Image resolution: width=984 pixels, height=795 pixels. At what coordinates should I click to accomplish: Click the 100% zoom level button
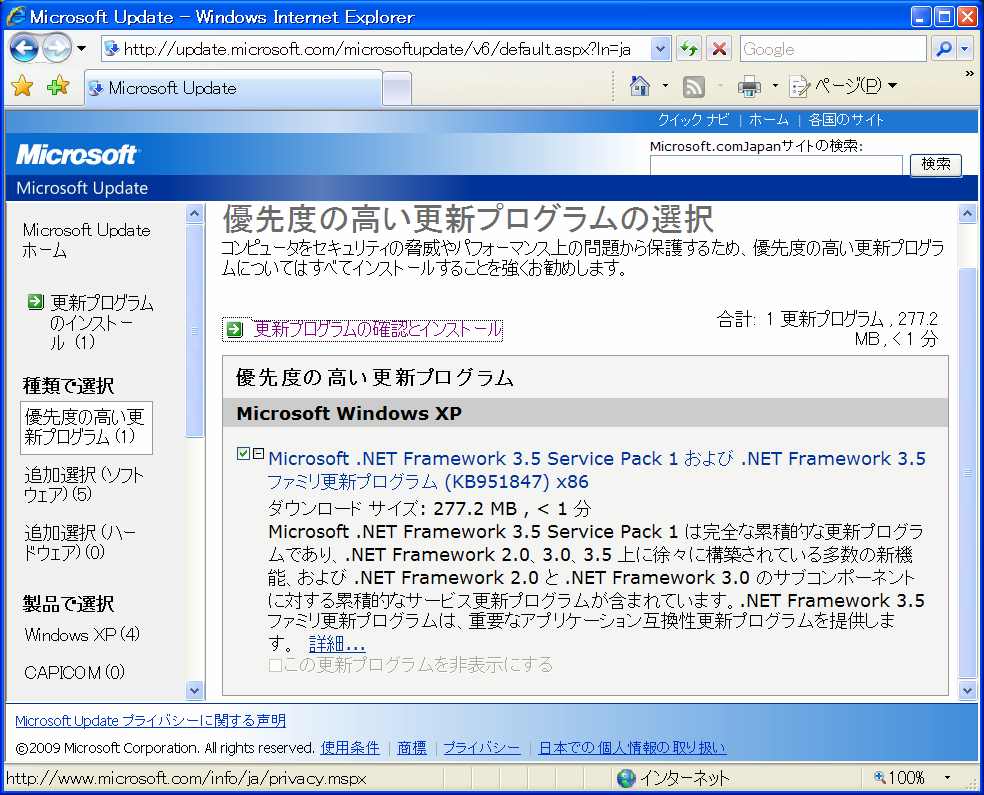click(901, 779)
